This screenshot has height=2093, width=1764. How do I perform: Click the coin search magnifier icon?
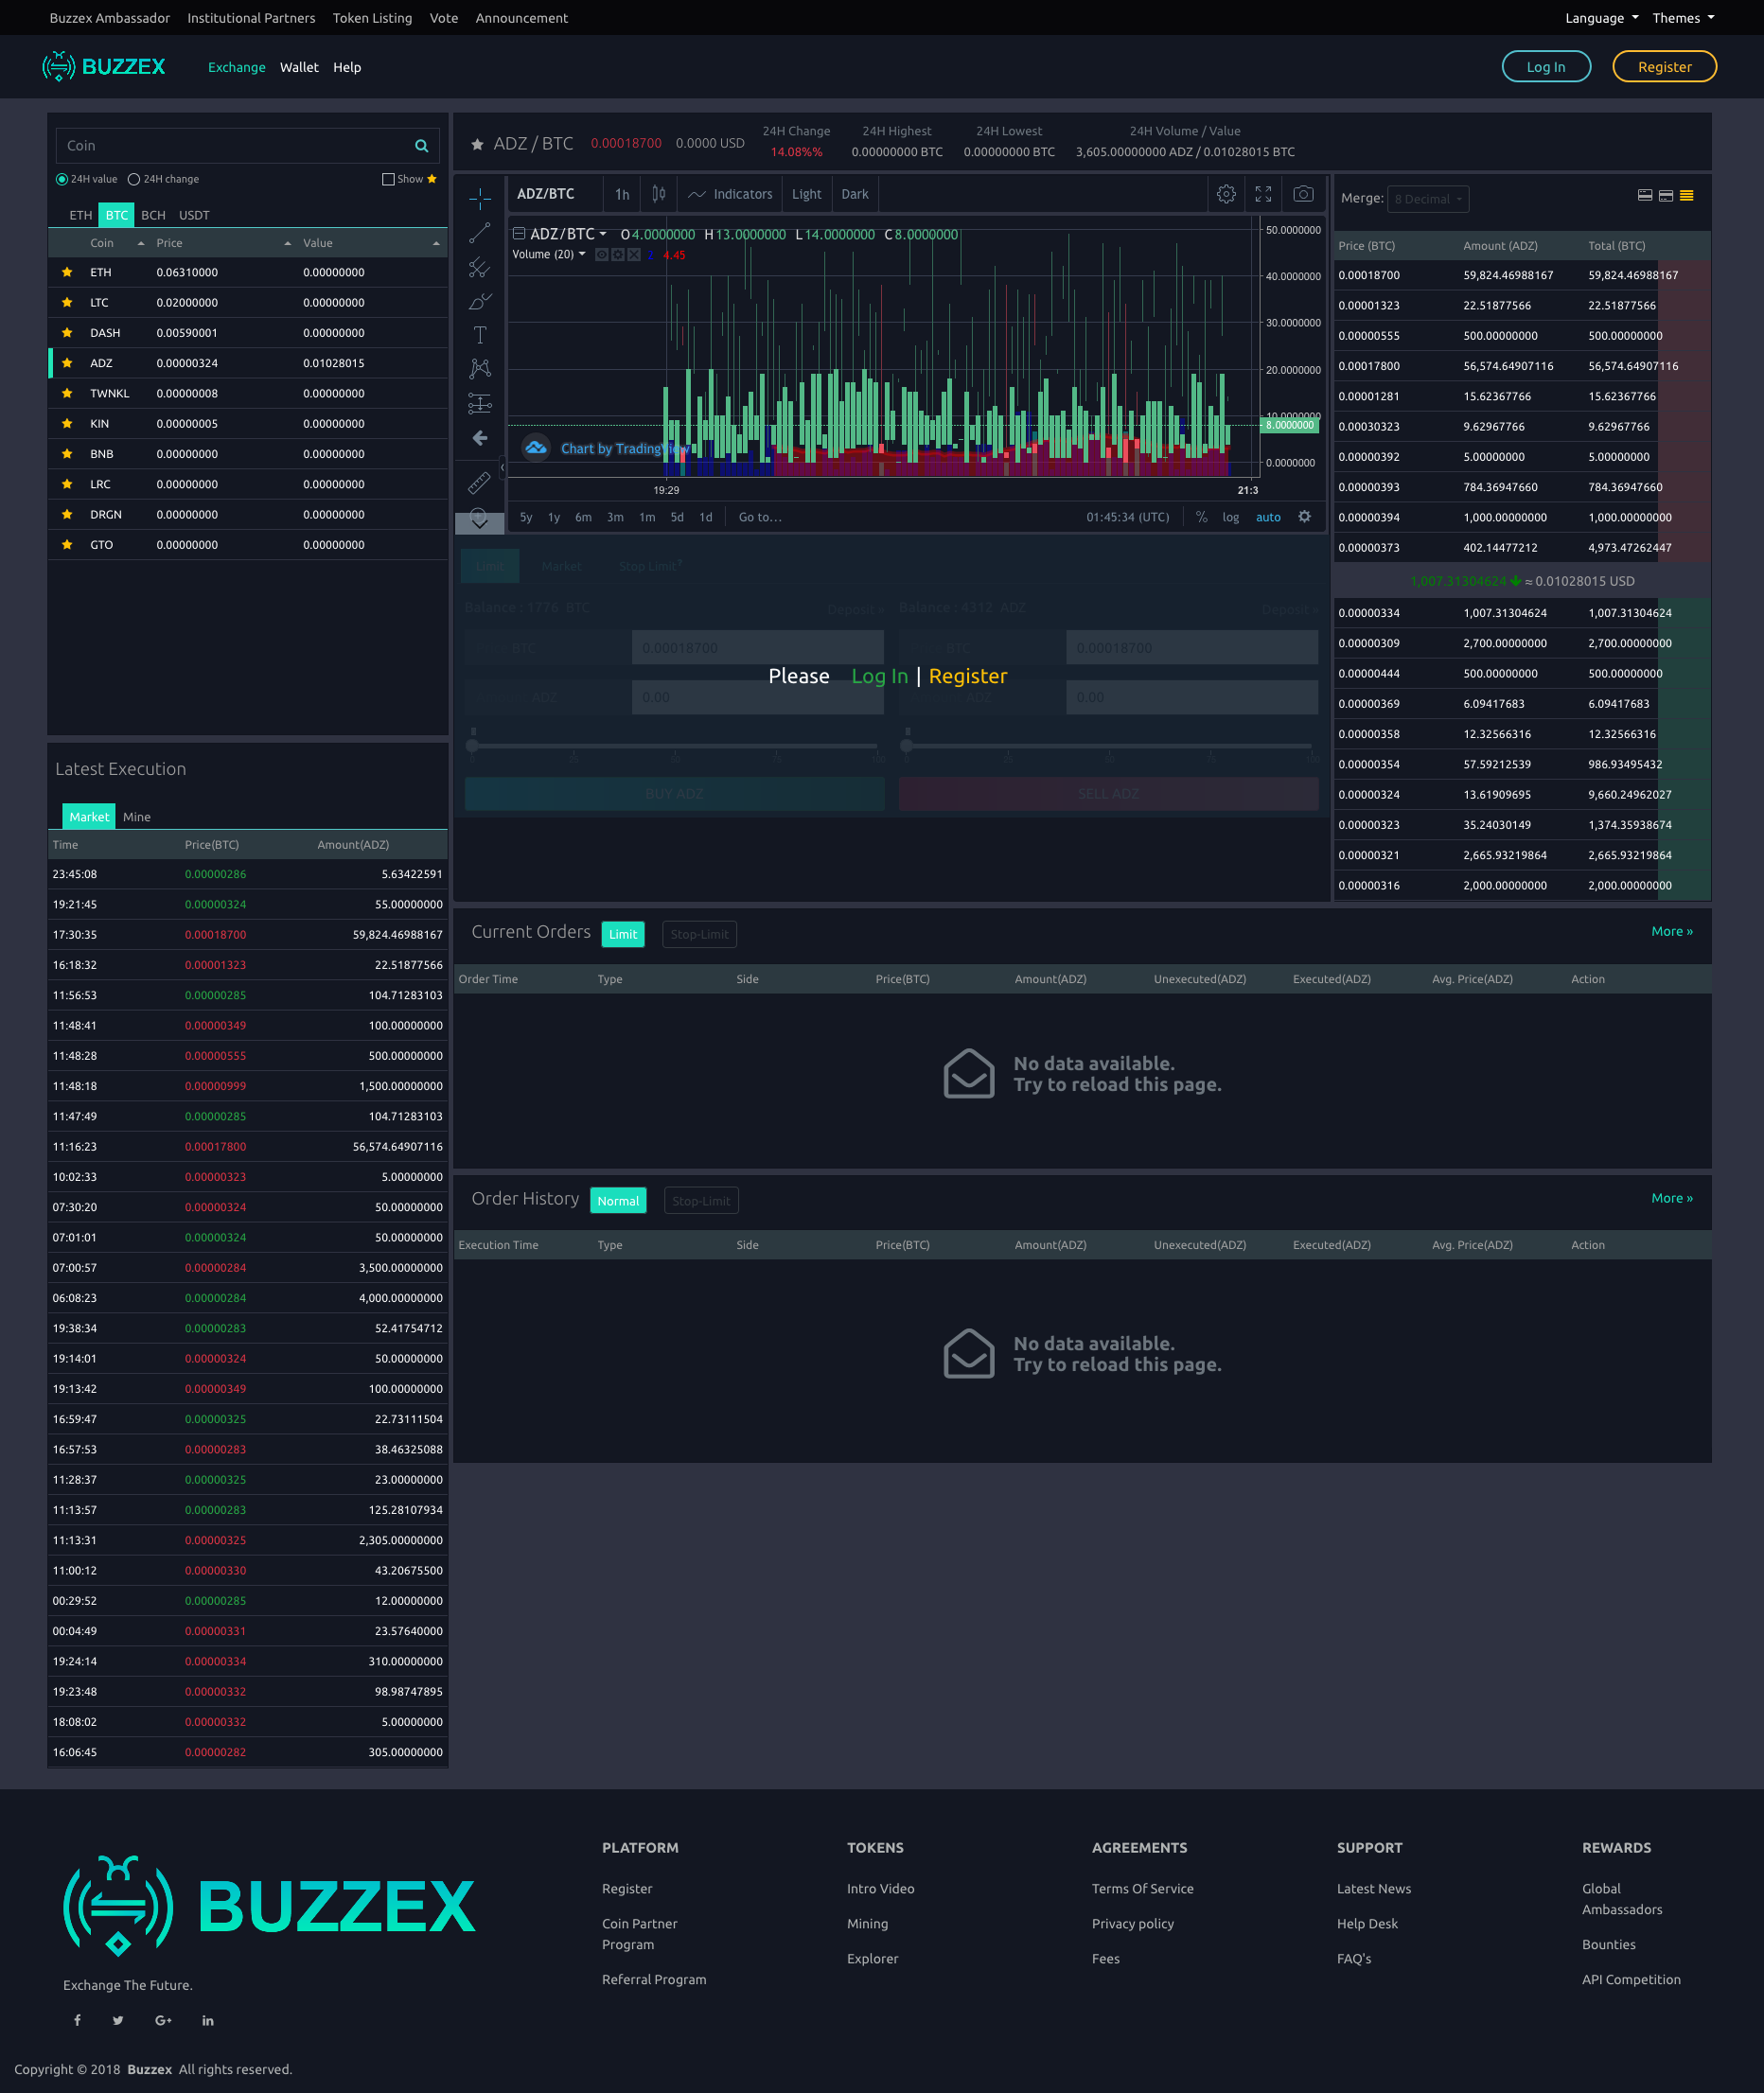point(421,146)
